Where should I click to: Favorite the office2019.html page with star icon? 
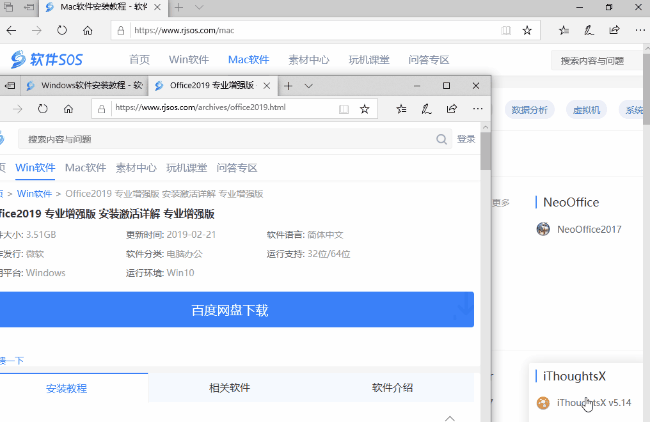click(x=364, y=109)
